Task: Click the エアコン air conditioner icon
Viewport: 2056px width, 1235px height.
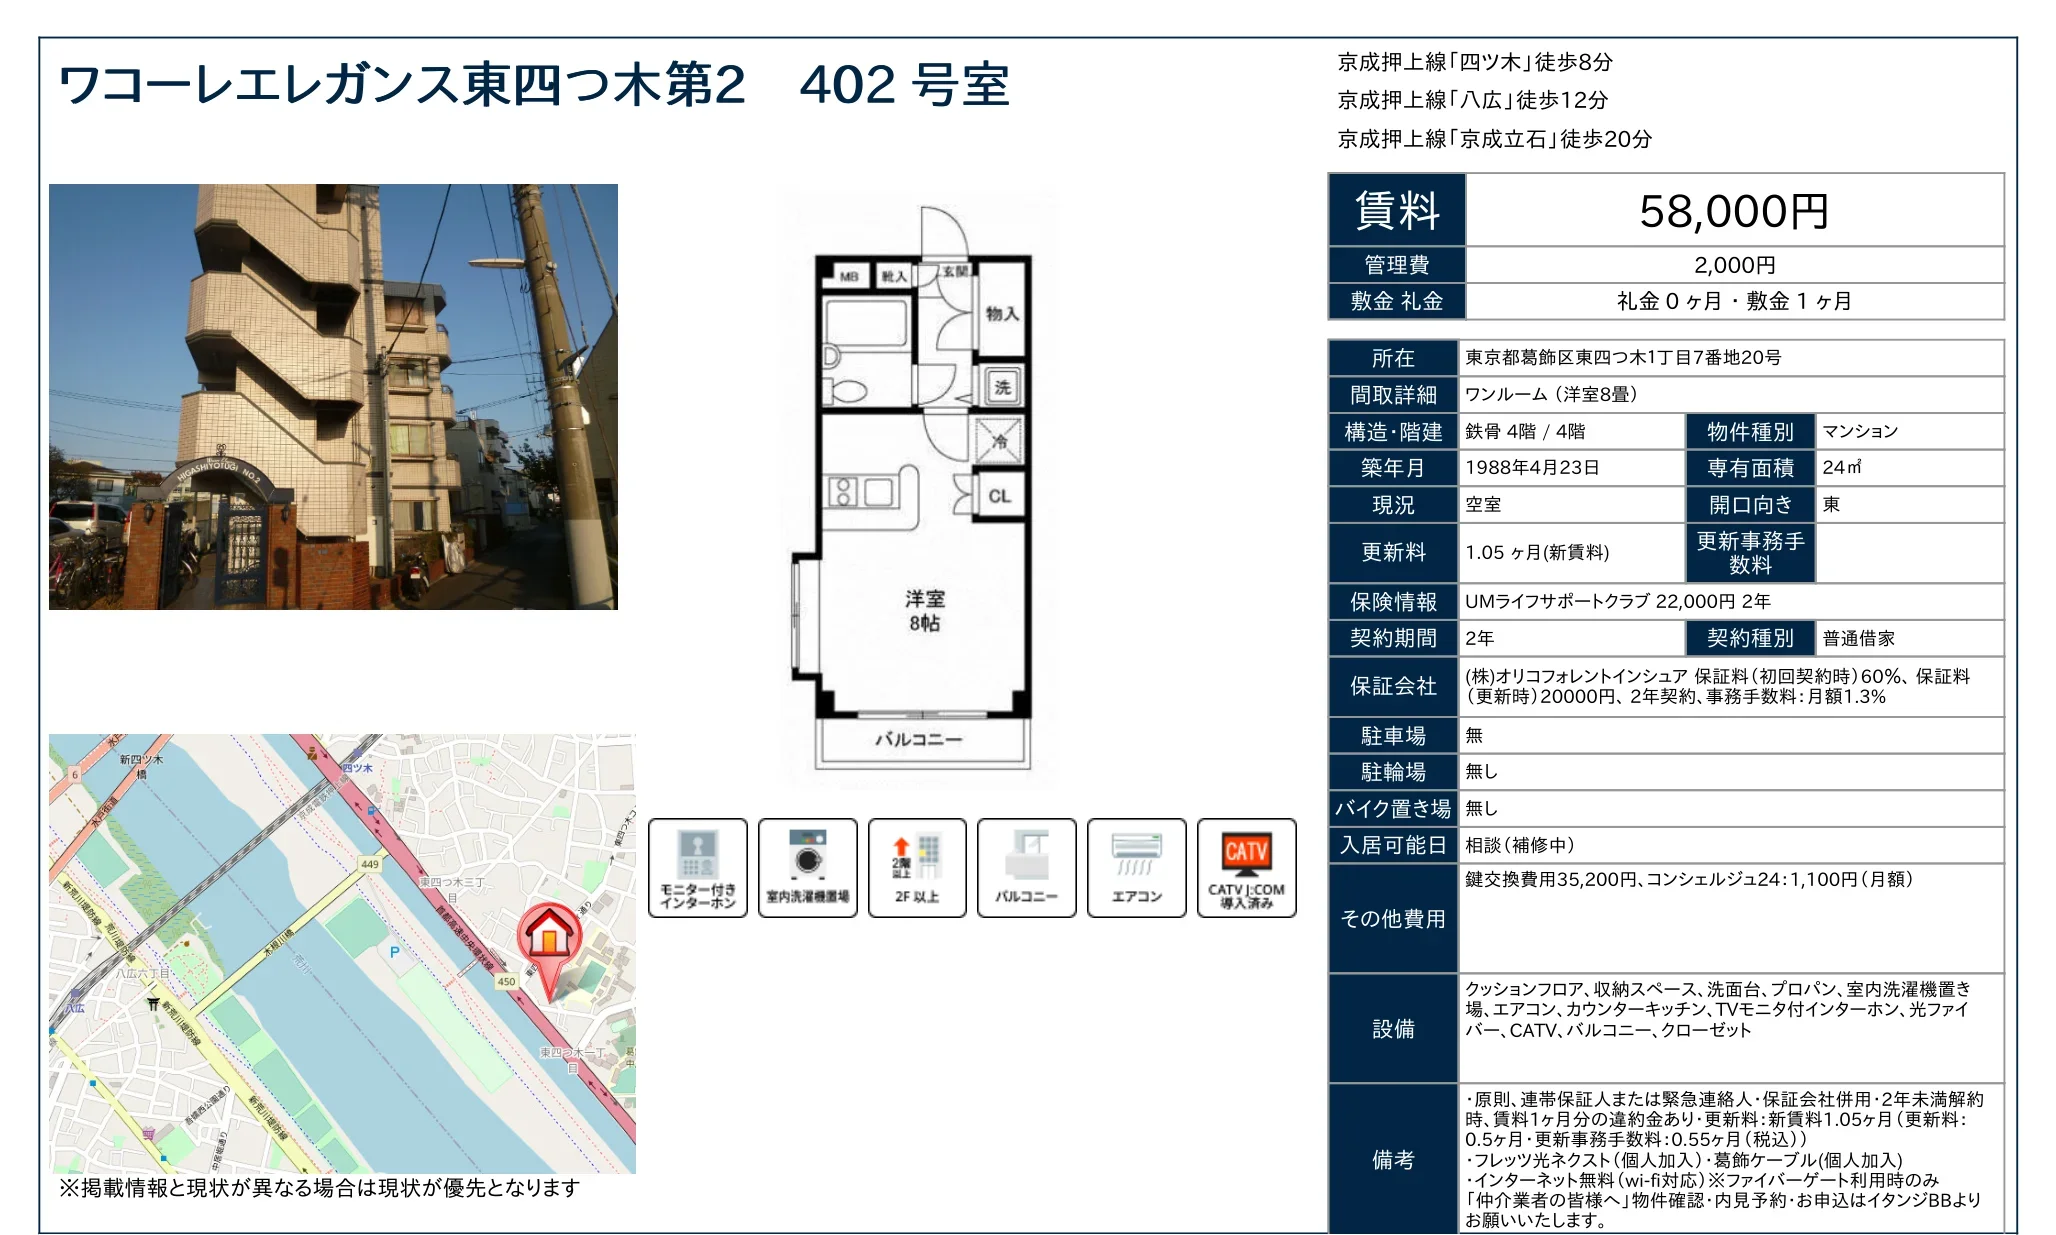Action: [1136, 867]
